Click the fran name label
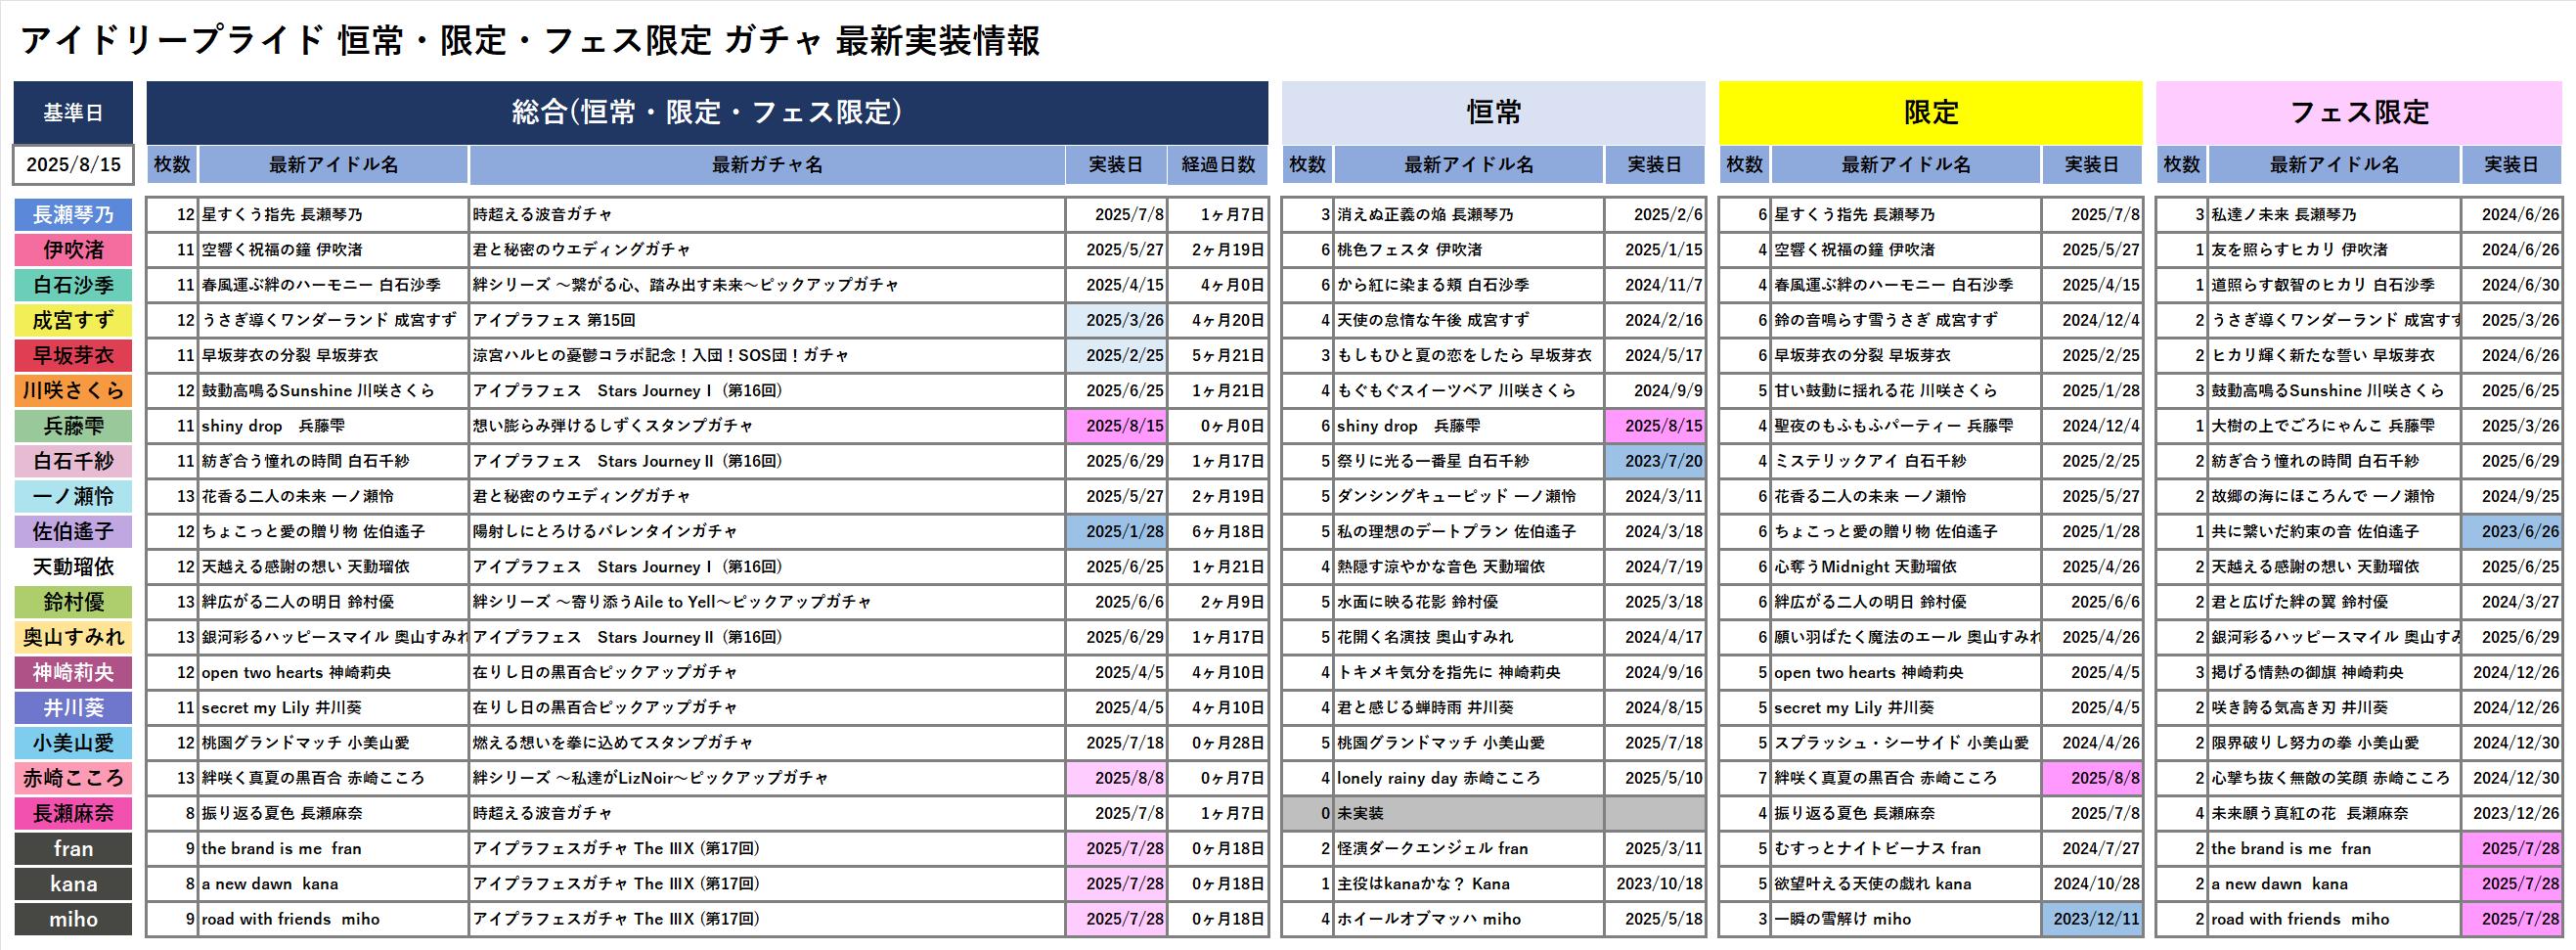Screen dimensions: 2576x950 (x=73, y=849)
